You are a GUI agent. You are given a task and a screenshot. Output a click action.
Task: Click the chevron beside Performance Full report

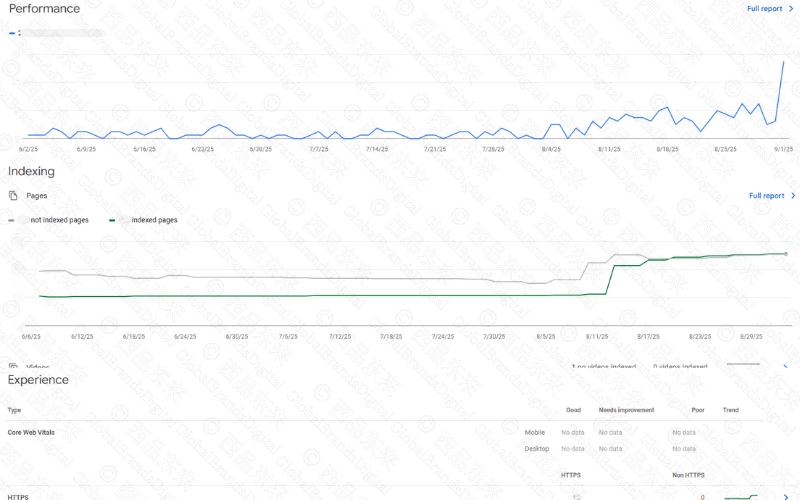click(793, 9)
